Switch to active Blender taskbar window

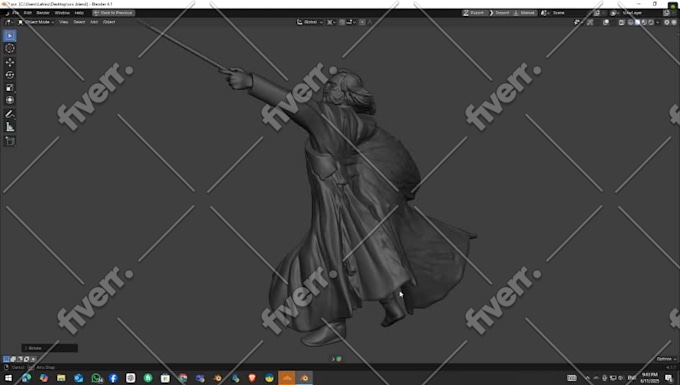(x=304, y=378)
